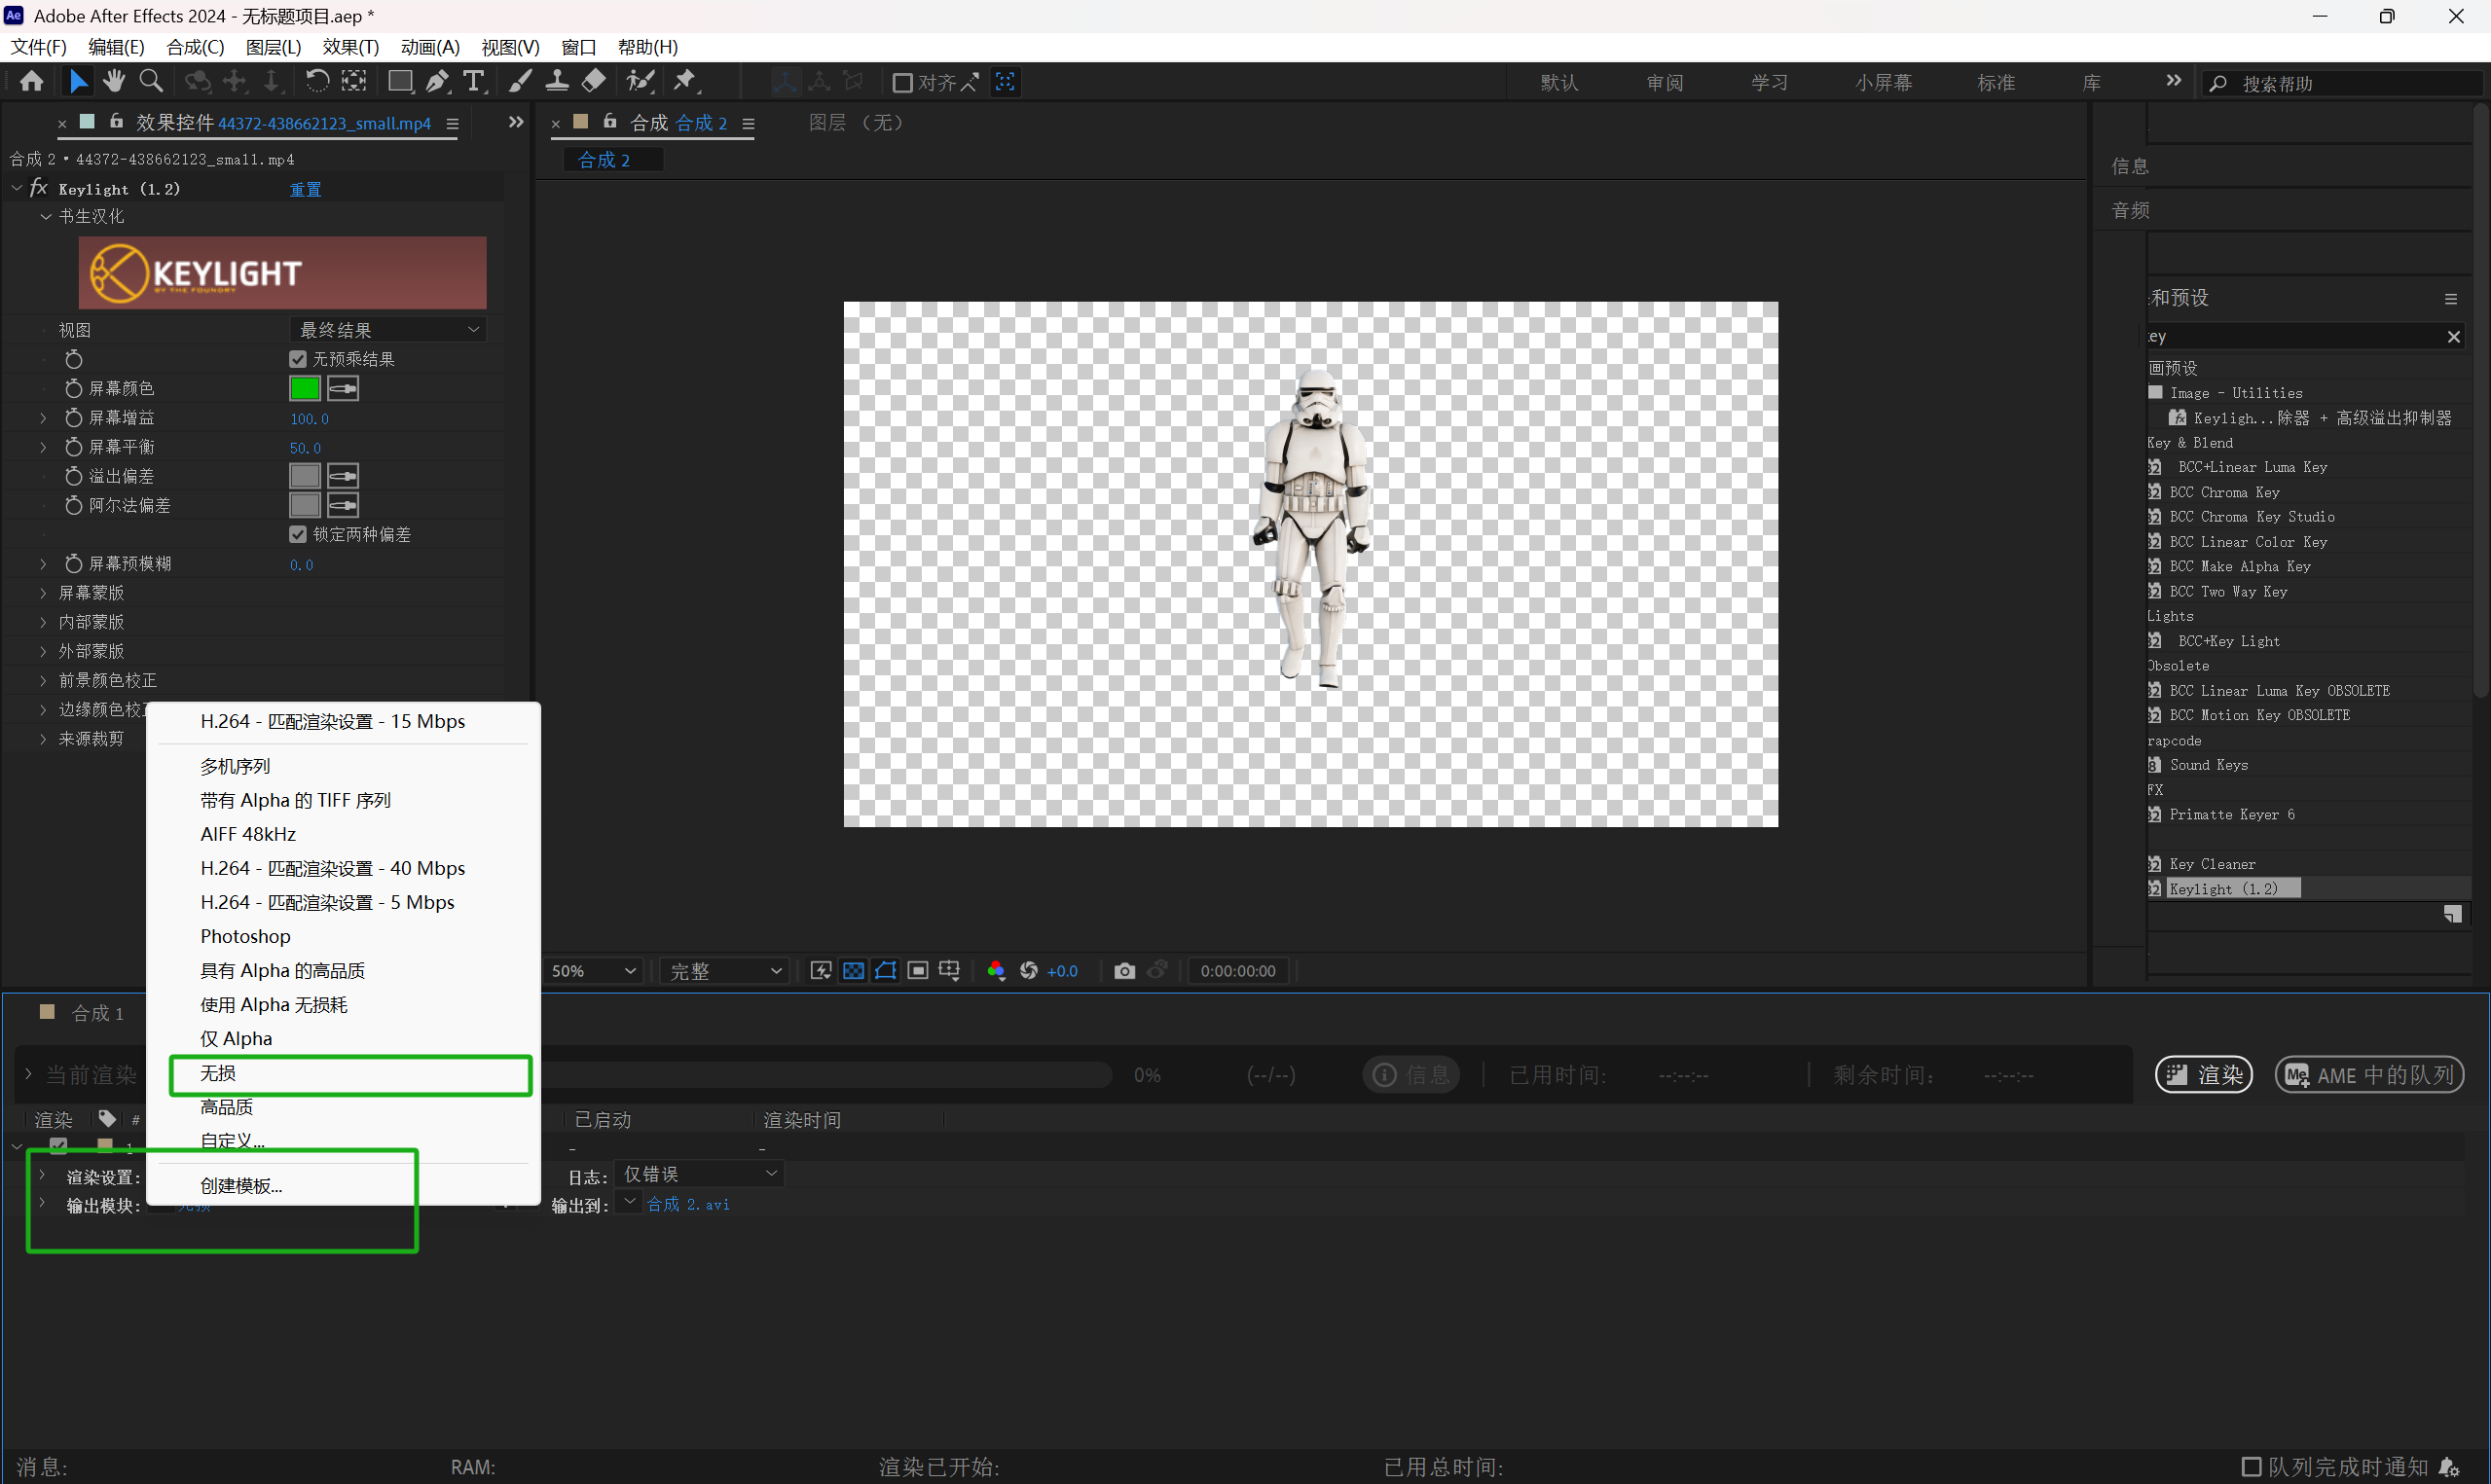Toggle the 对齐 snapping checkbox
The height and width of the screenshot is (1484, 2491).
tap(902, 82)
